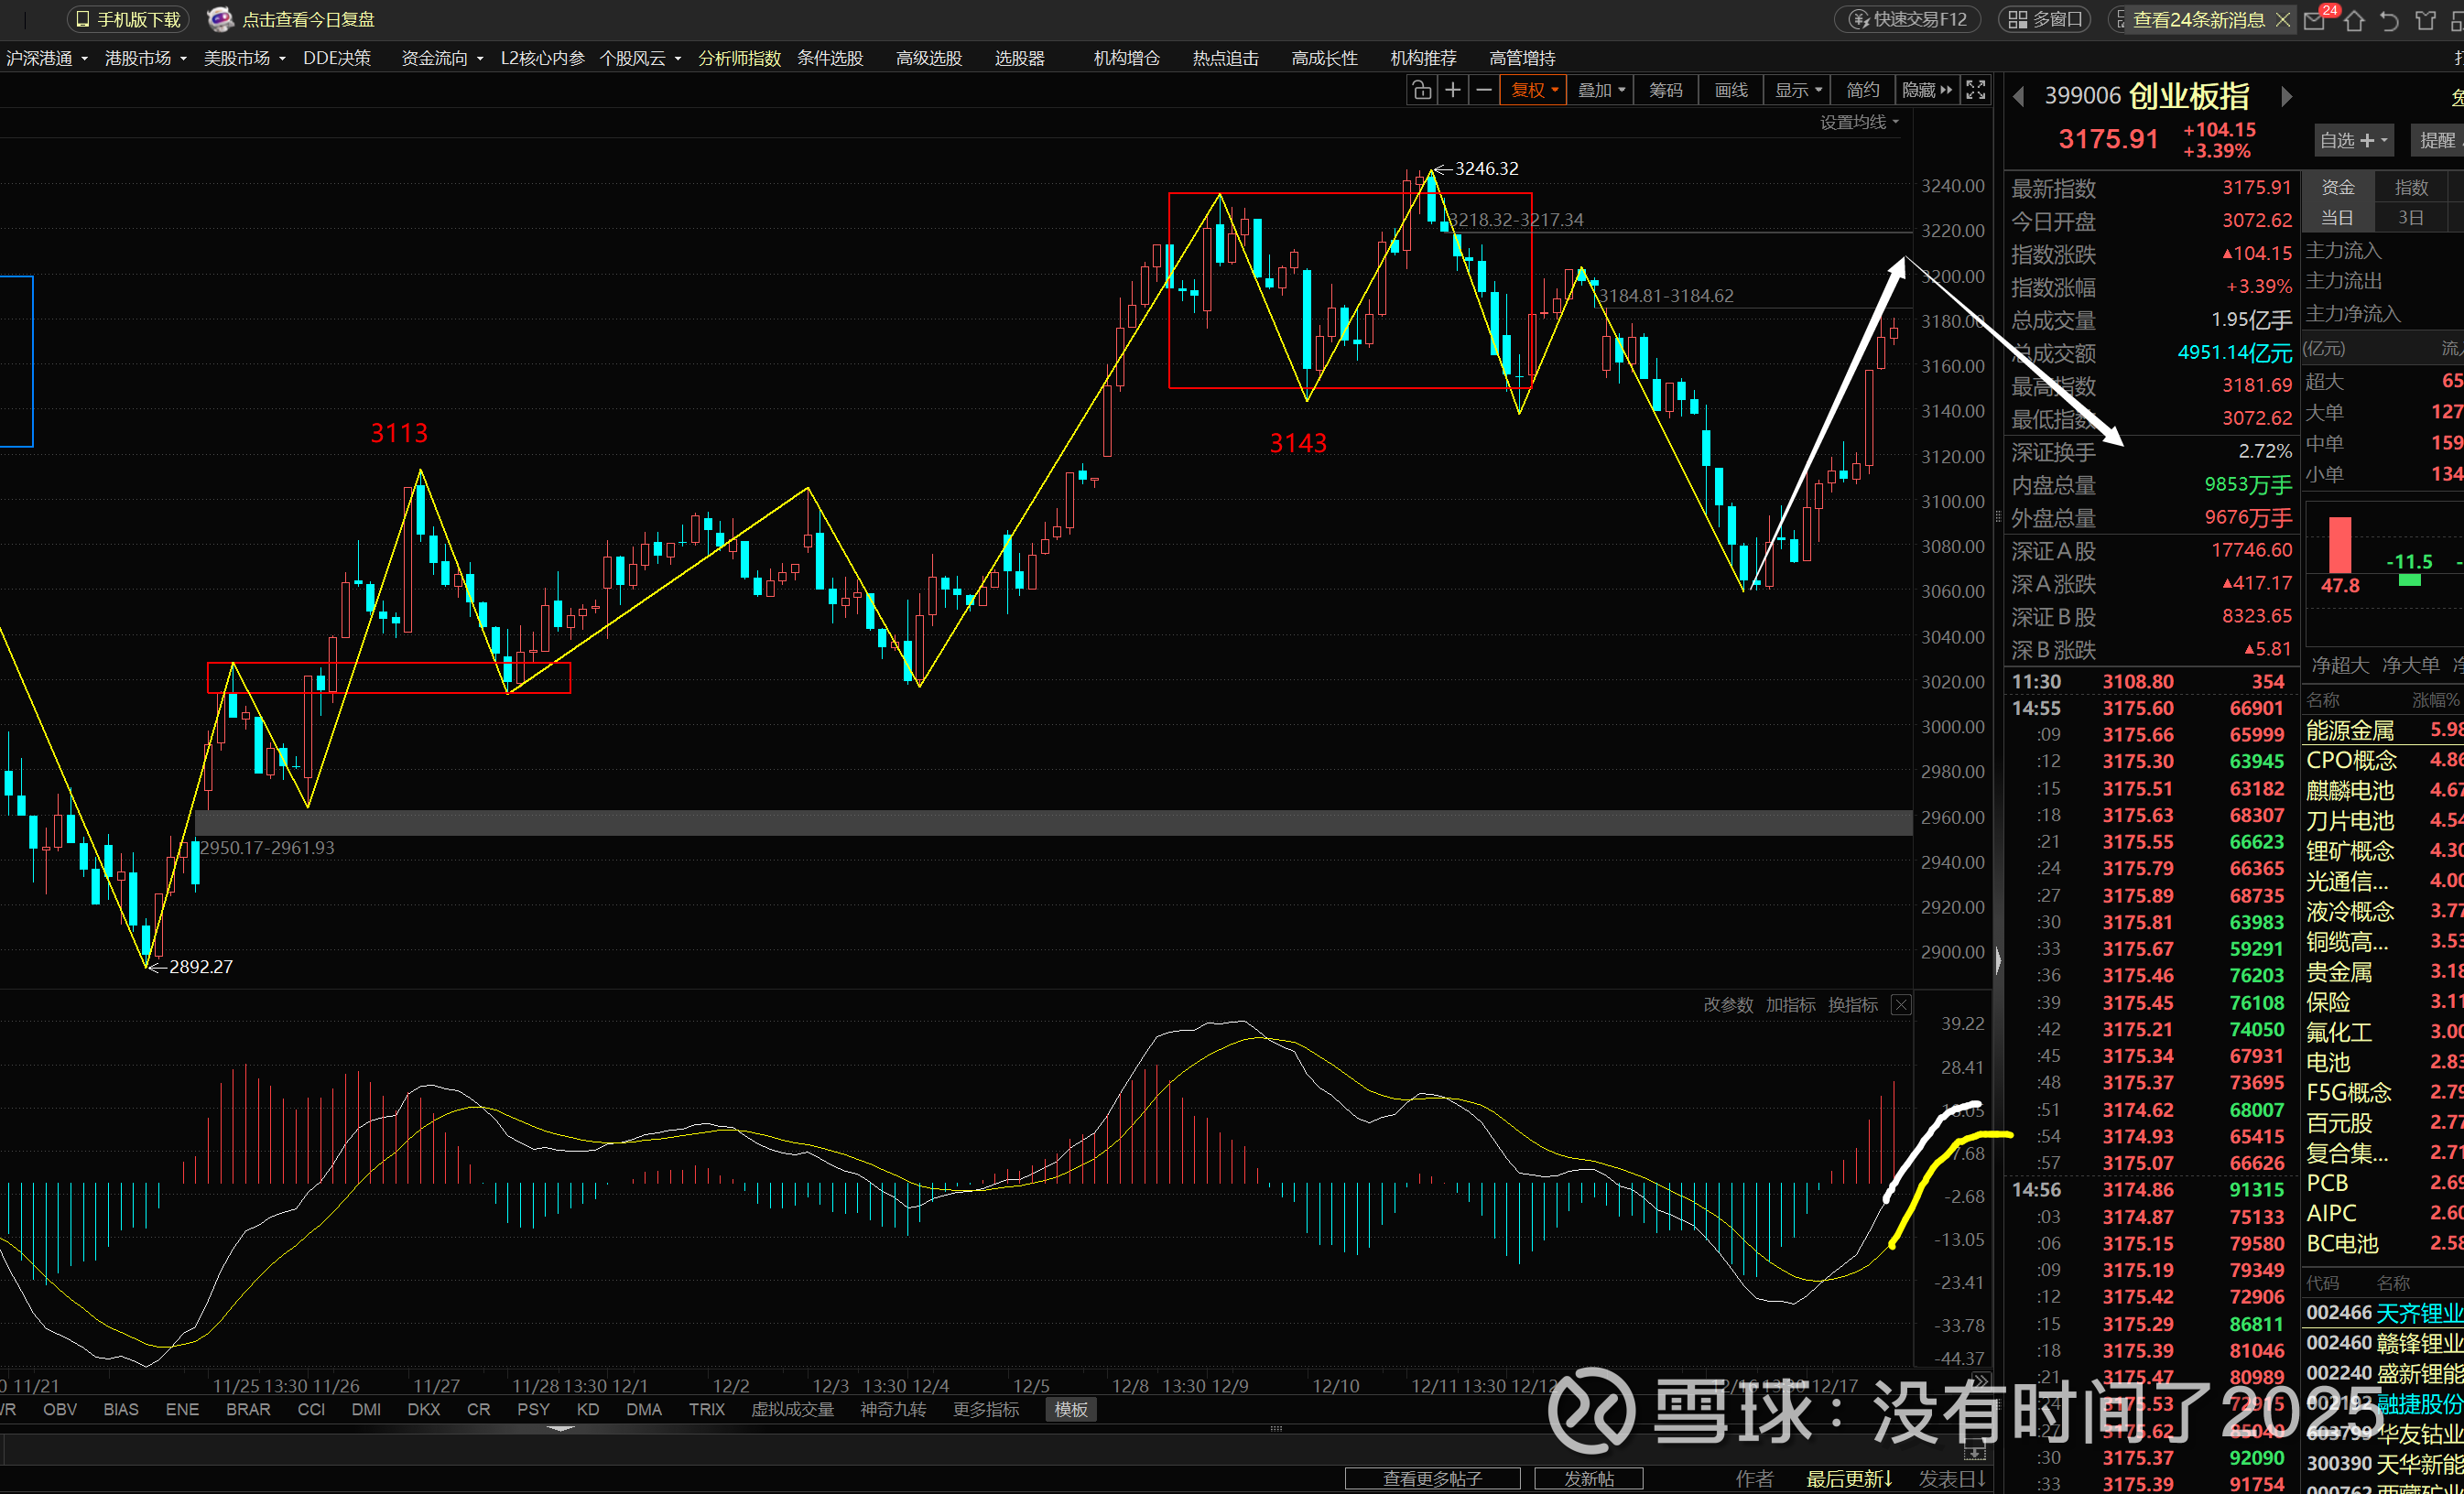Toggle fullscreen chart icon

1976,90
